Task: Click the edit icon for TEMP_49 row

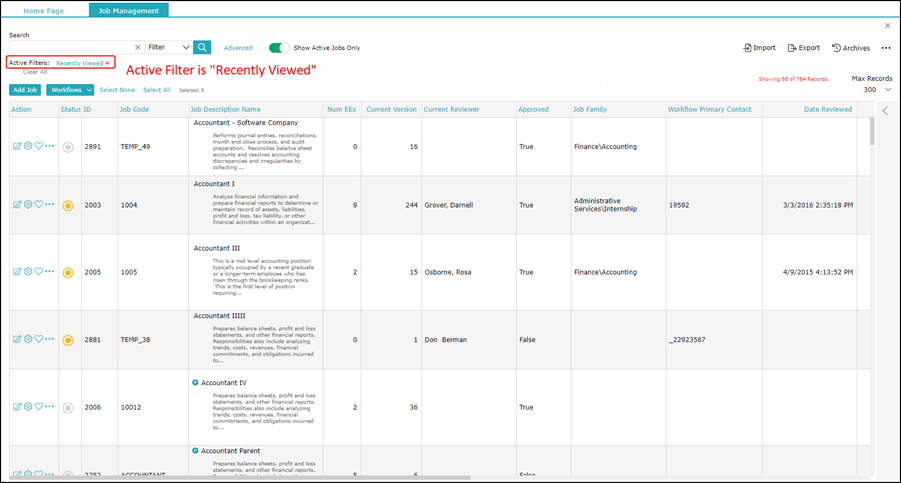Action: point(17,146)
